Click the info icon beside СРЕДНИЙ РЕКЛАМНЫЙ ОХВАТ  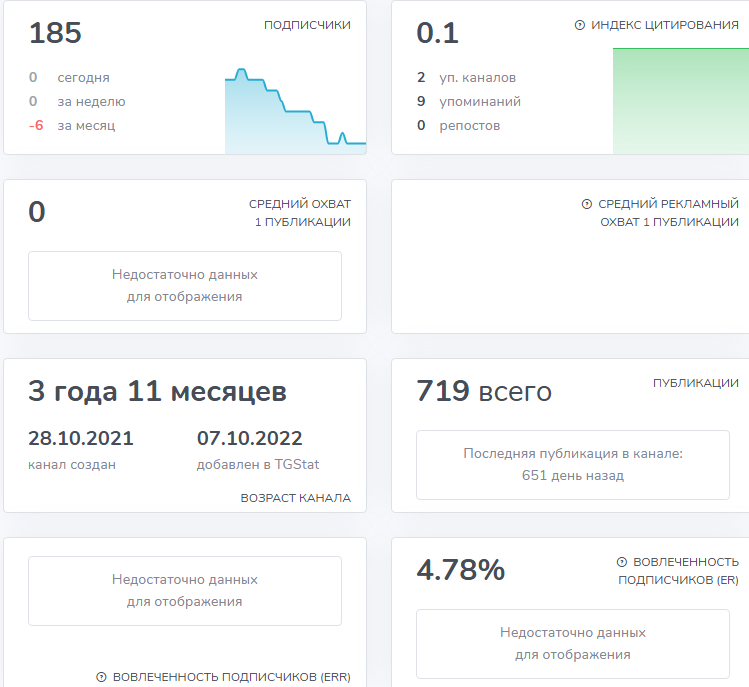587,204
